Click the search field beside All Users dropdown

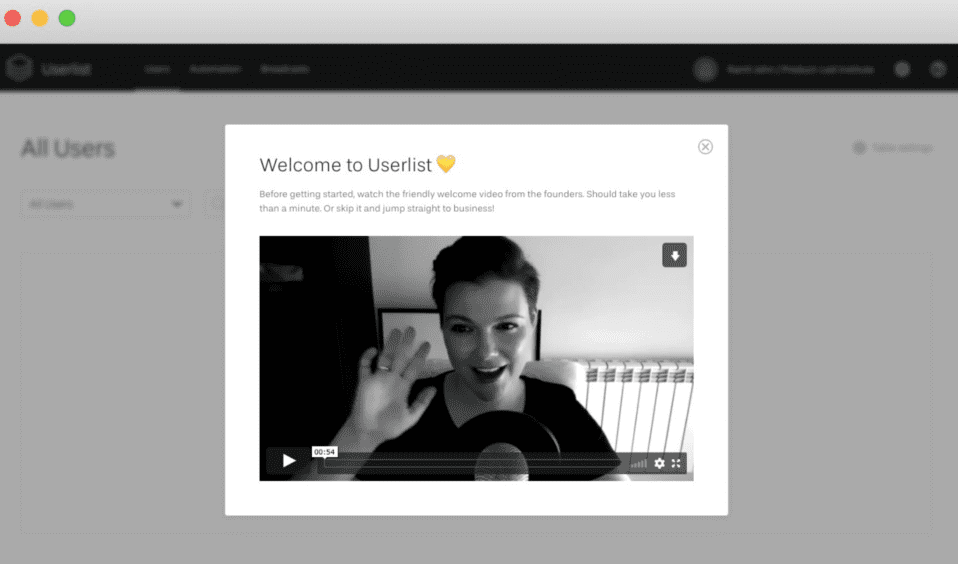pyautogui.click(x=216, y=204)
